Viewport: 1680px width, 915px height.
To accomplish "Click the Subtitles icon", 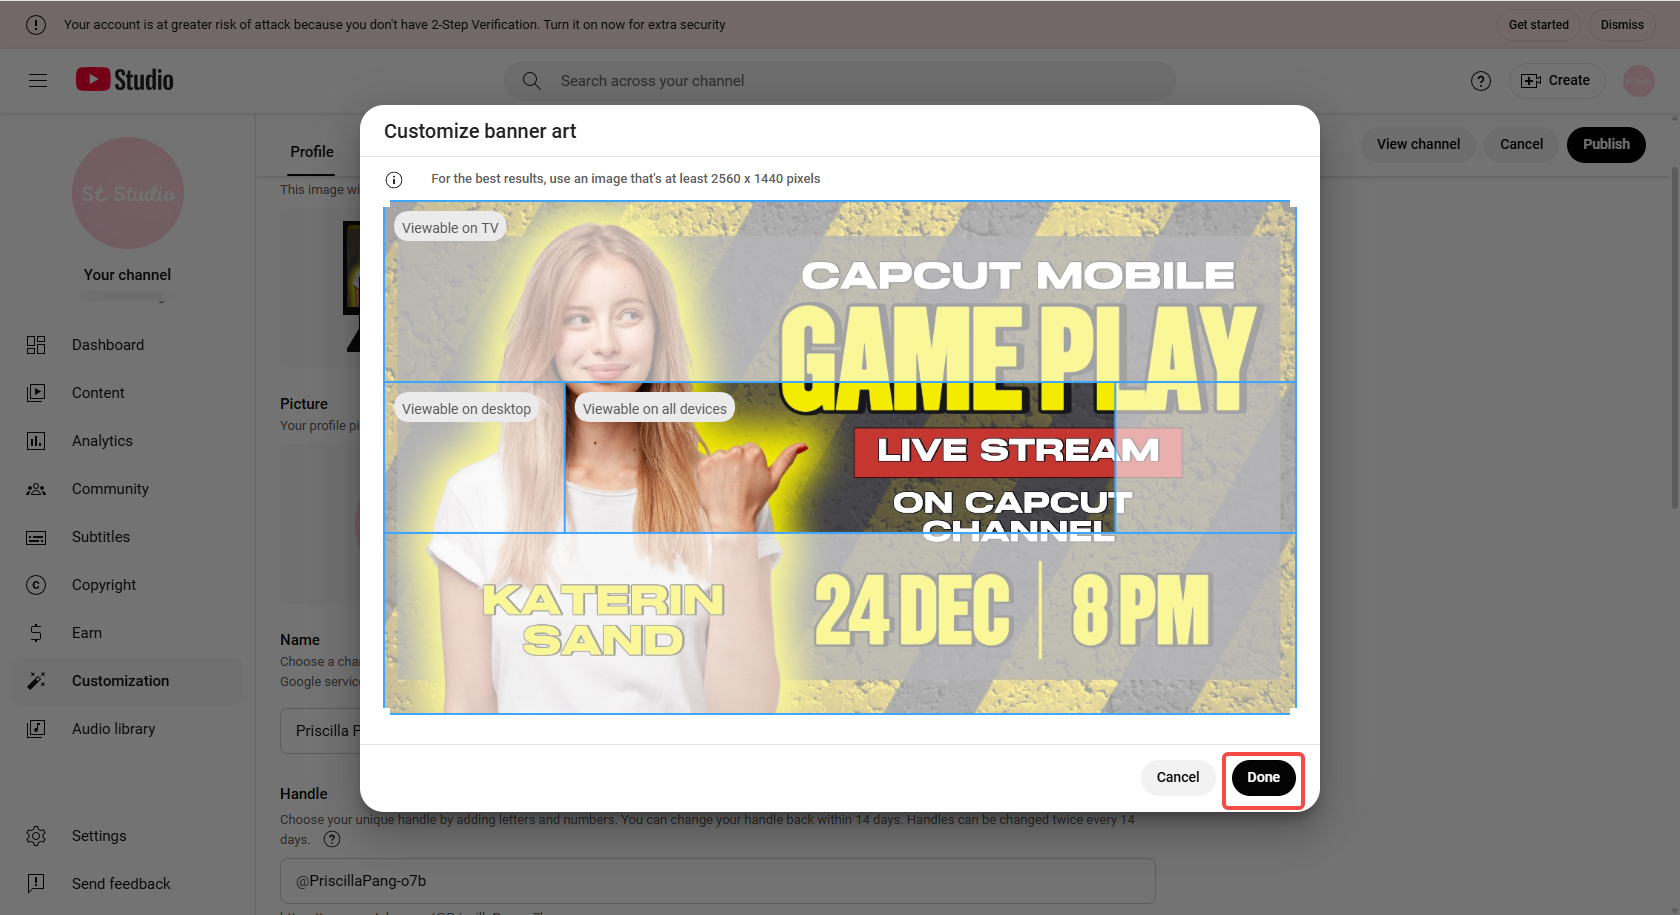I will pos(36,537).
